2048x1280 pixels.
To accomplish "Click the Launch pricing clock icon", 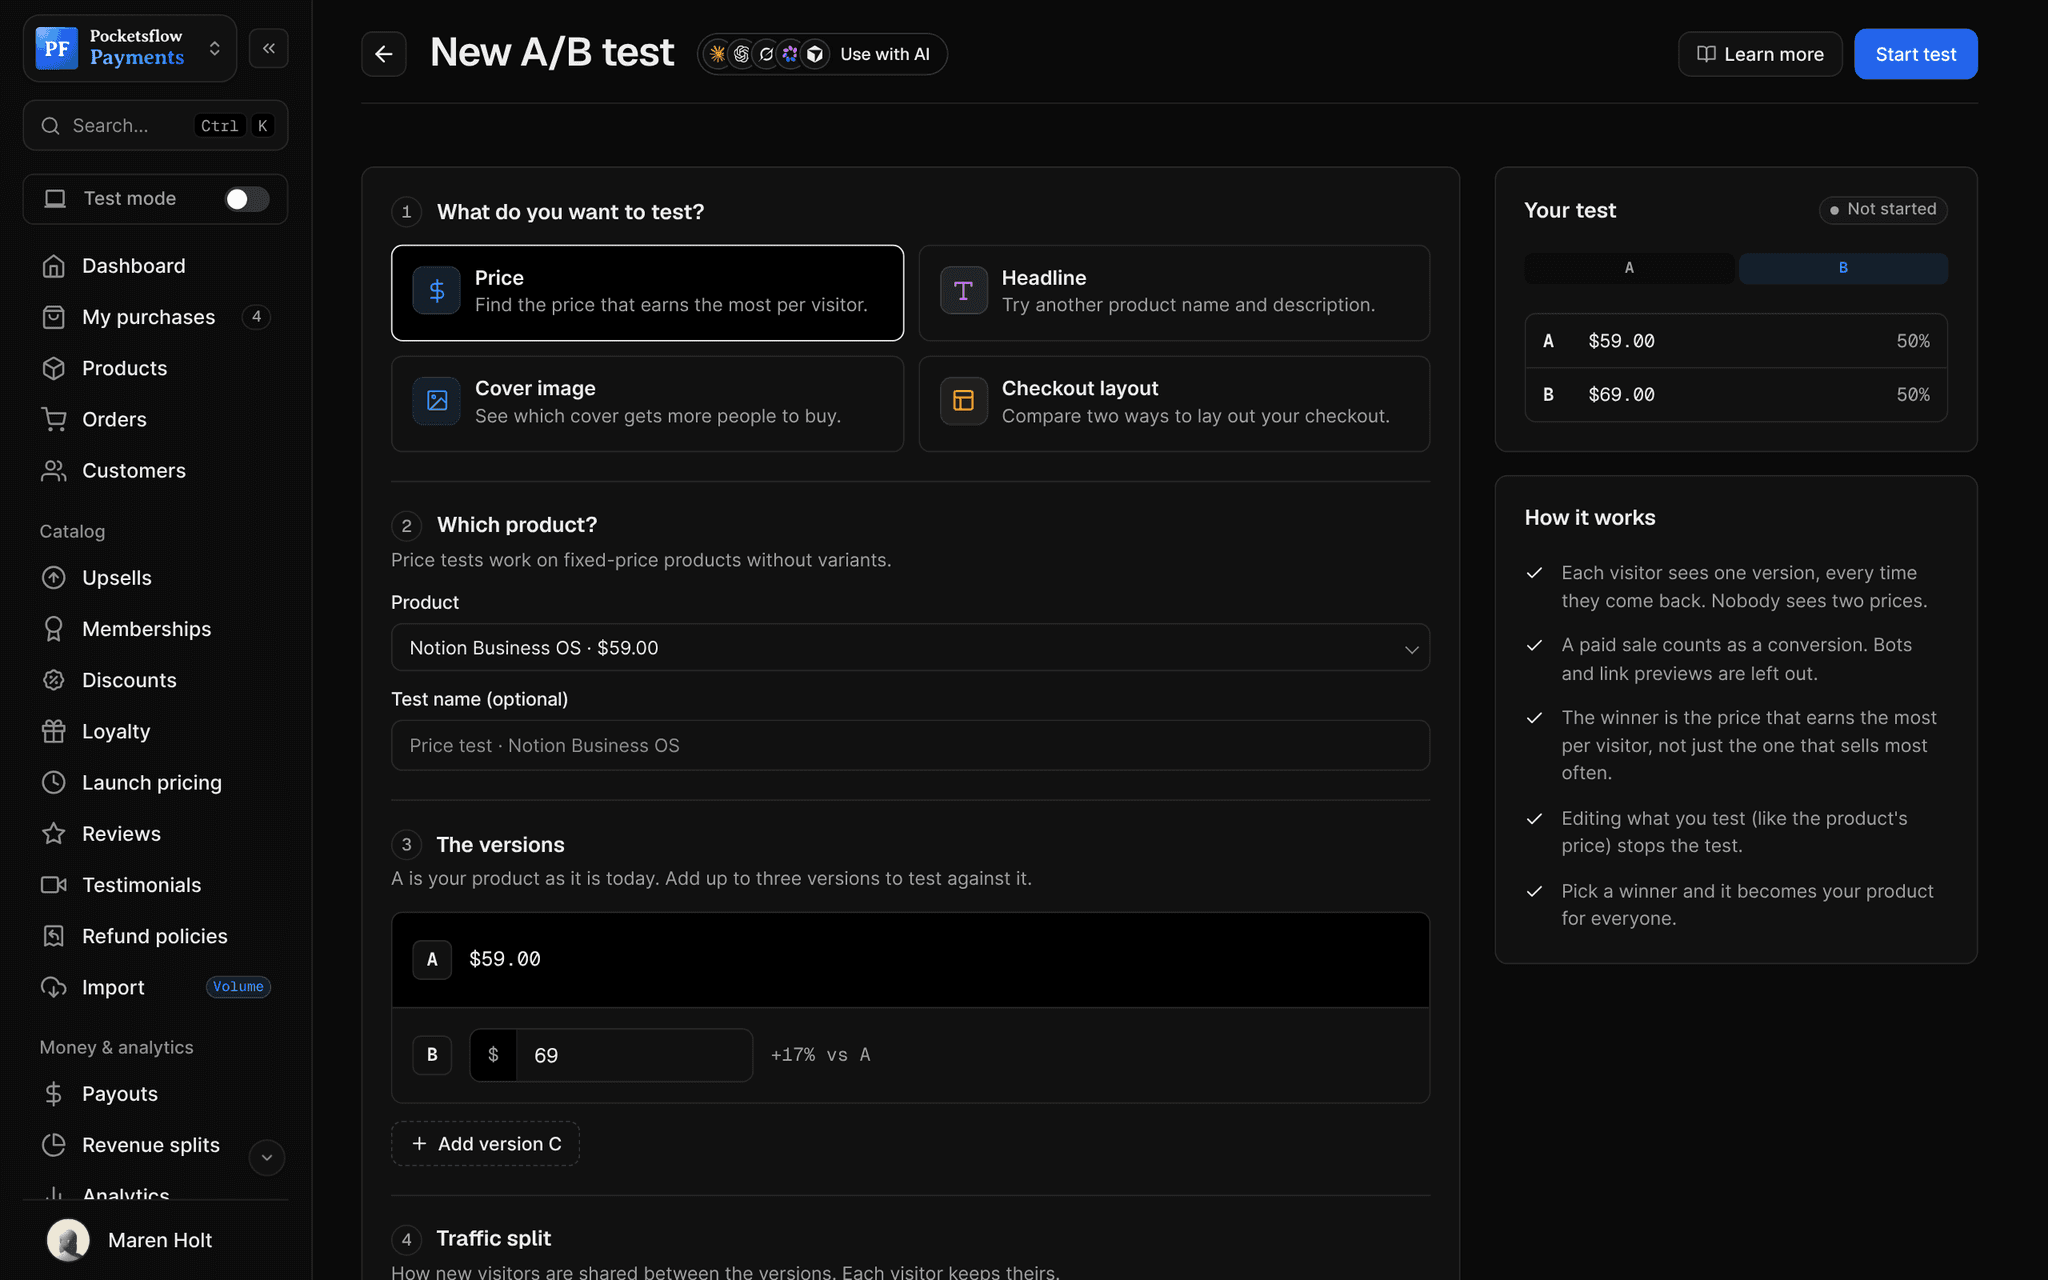I will pos(54,782).
